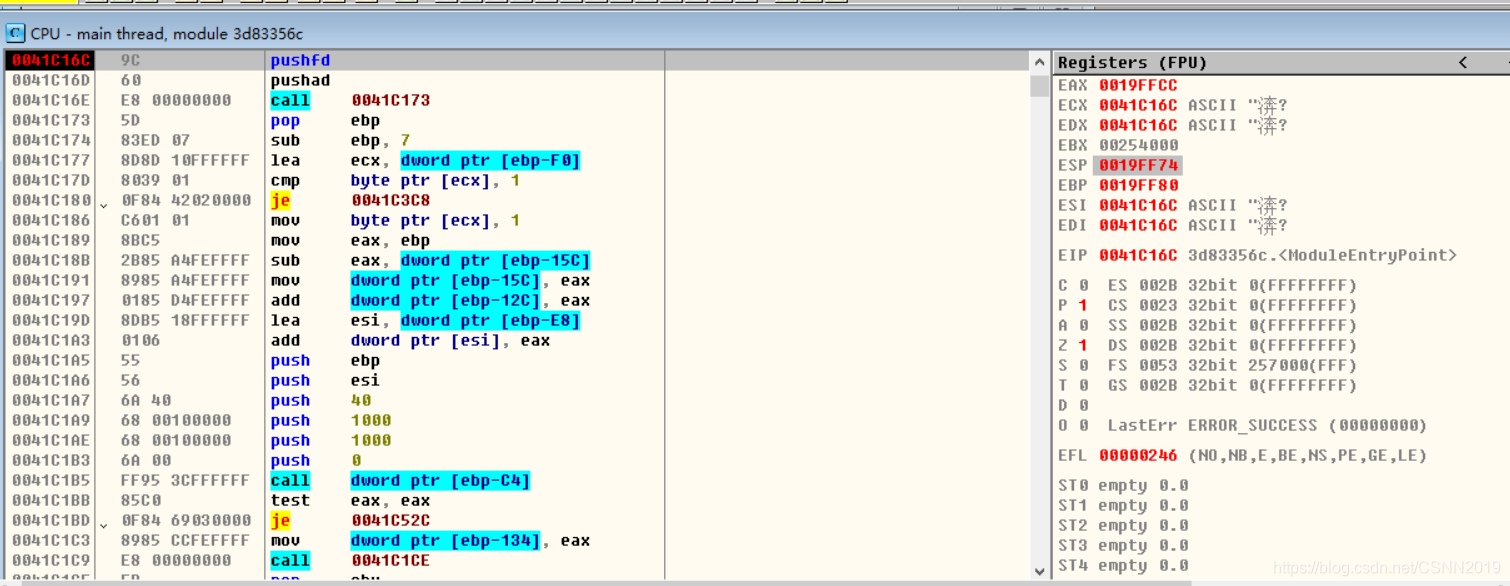1510x586 pixels.
Task: Select the pop ebp instruction
Action: (x=325, y=121)
